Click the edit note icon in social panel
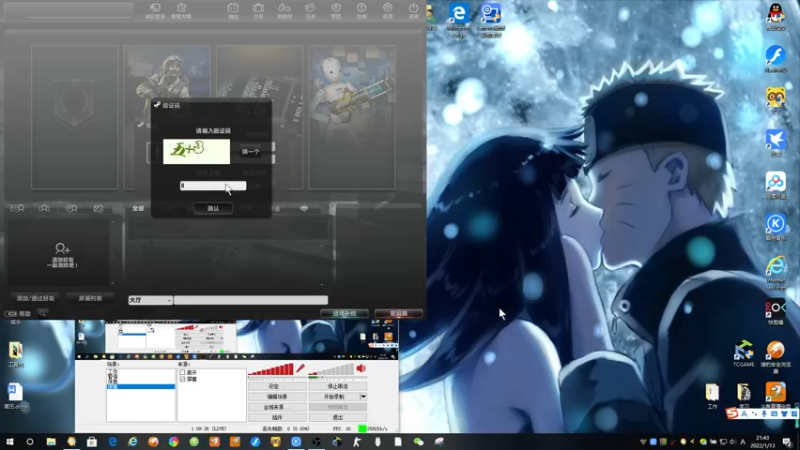Viewport: 800px width, 450px height. point(98,208)
